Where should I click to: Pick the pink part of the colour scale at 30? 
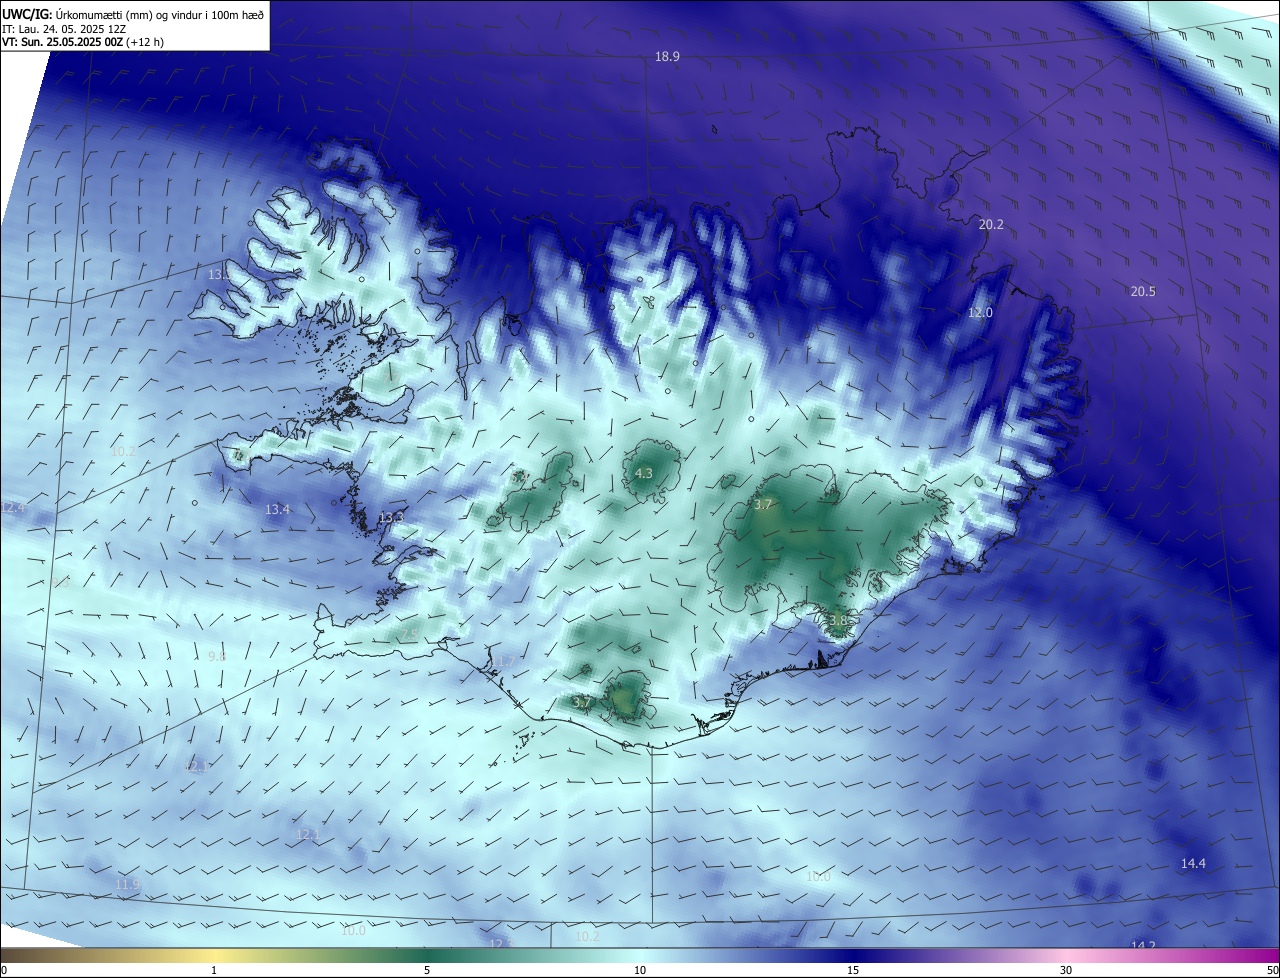coord(1066,956)
